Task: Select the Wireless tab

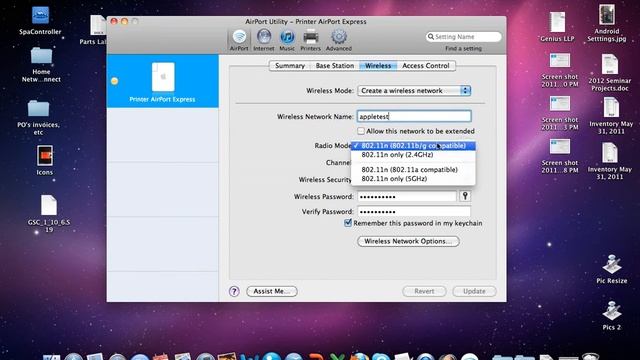Action: tap(378, 66)
